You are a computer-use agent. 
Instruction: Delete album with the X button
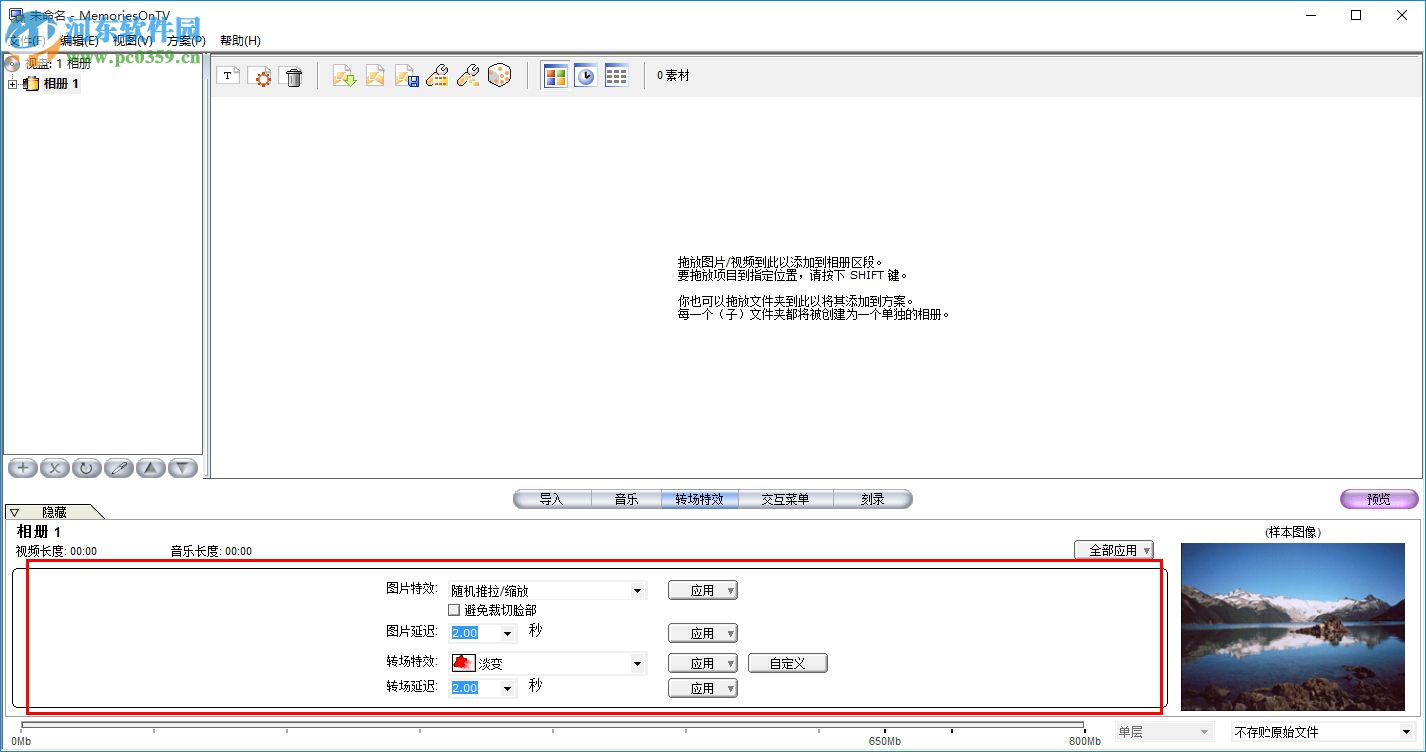coord(55,468)
